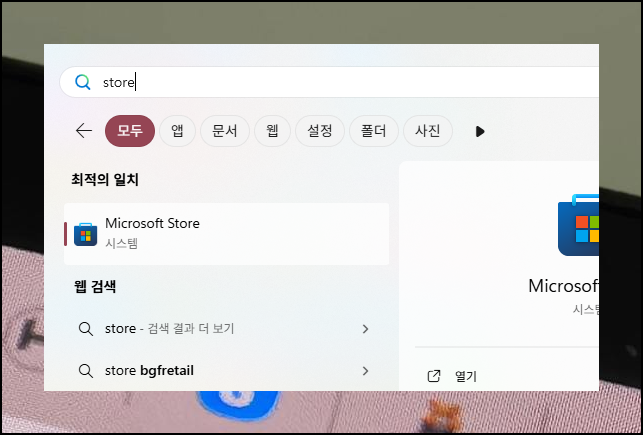Screen dimensions: 643x435
Task: Select the 모두 filter tab
Action: click(x=130, y=131)
